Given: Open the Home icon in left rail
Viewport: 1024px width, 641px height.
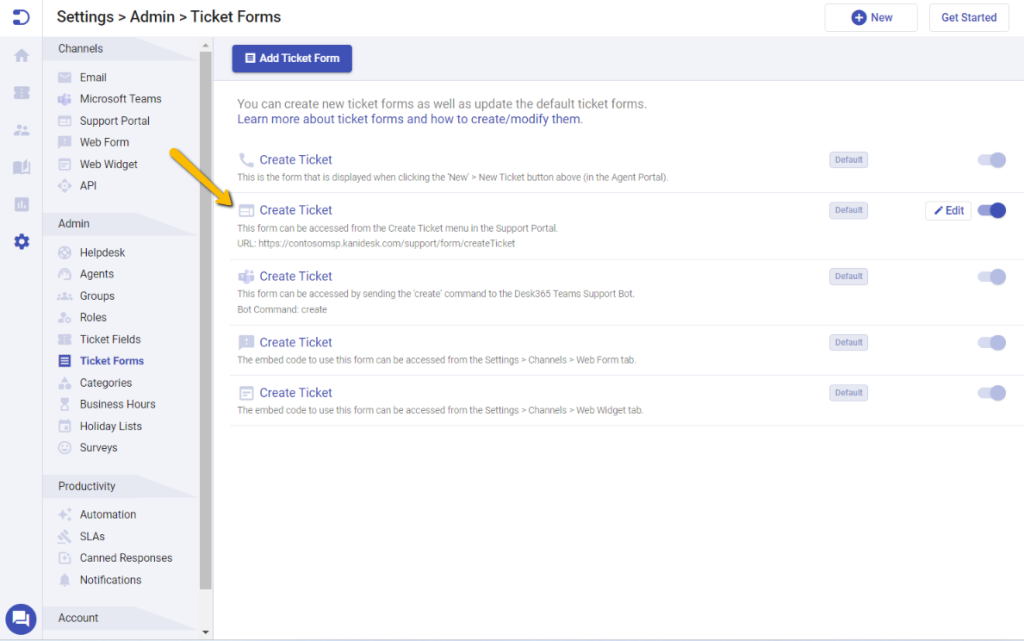Looking at the screenshot, I should 22,55.
